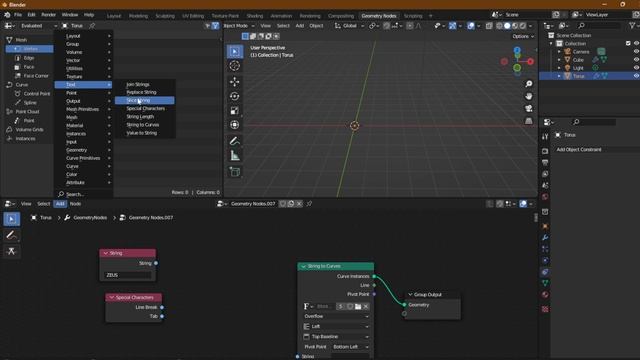Open the Top Baseline dropdown
This screenshot has height=360, width=640.
tap(336, 337)
